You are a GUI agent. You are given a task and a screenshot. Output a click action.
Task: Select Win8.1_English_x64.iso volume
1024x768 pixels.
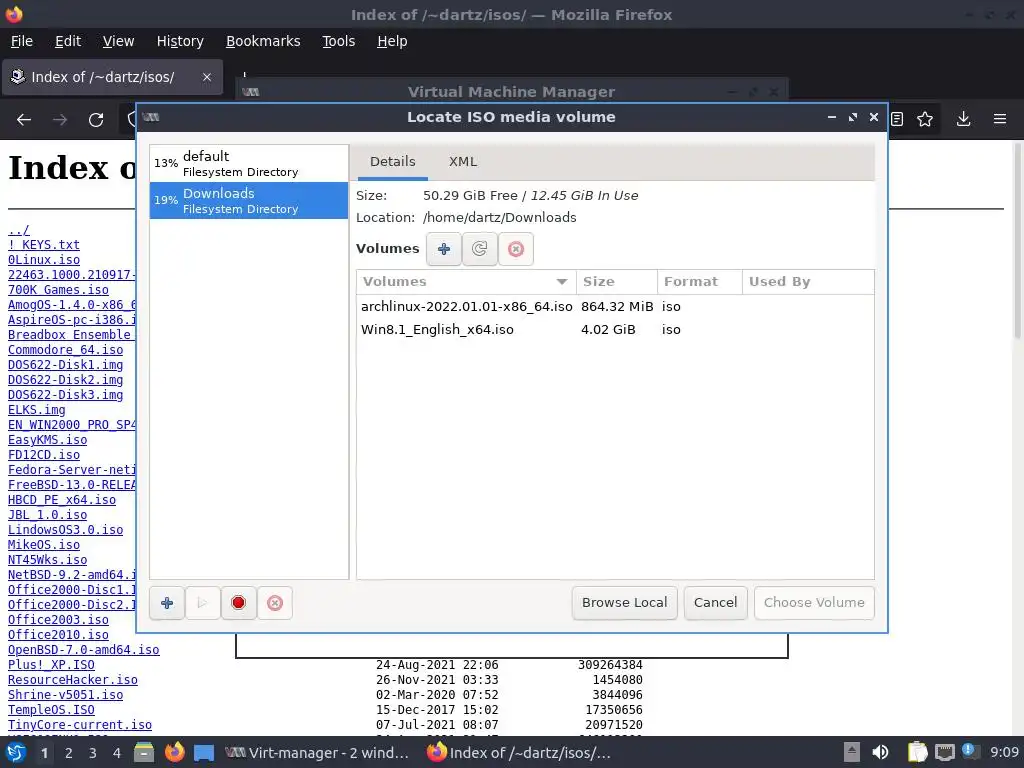click(x=615, y=330)
